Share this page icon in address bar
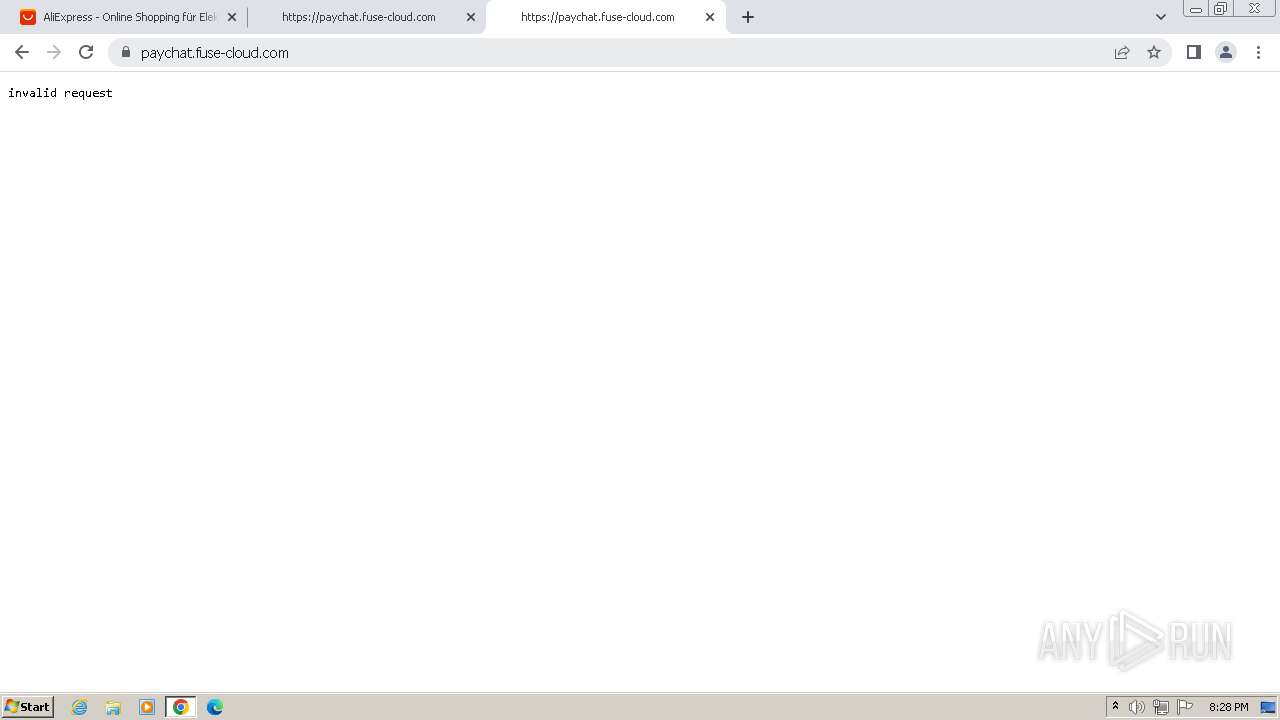1280x720 pixels. (1122, 52)
